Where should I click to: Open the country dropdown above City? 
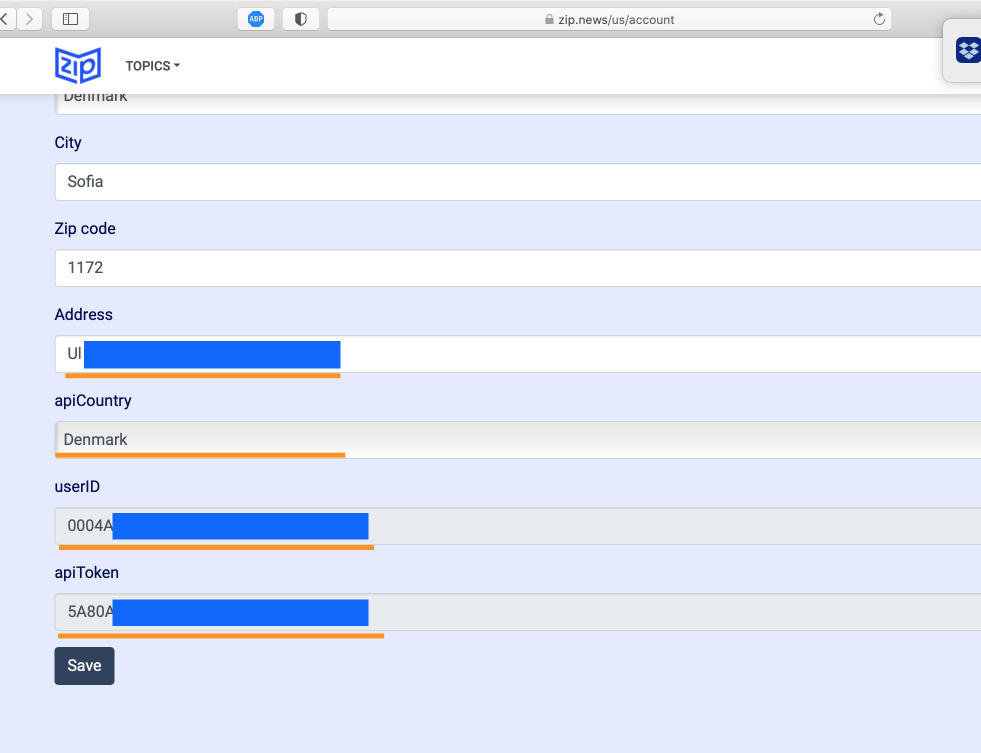(518, 100)
